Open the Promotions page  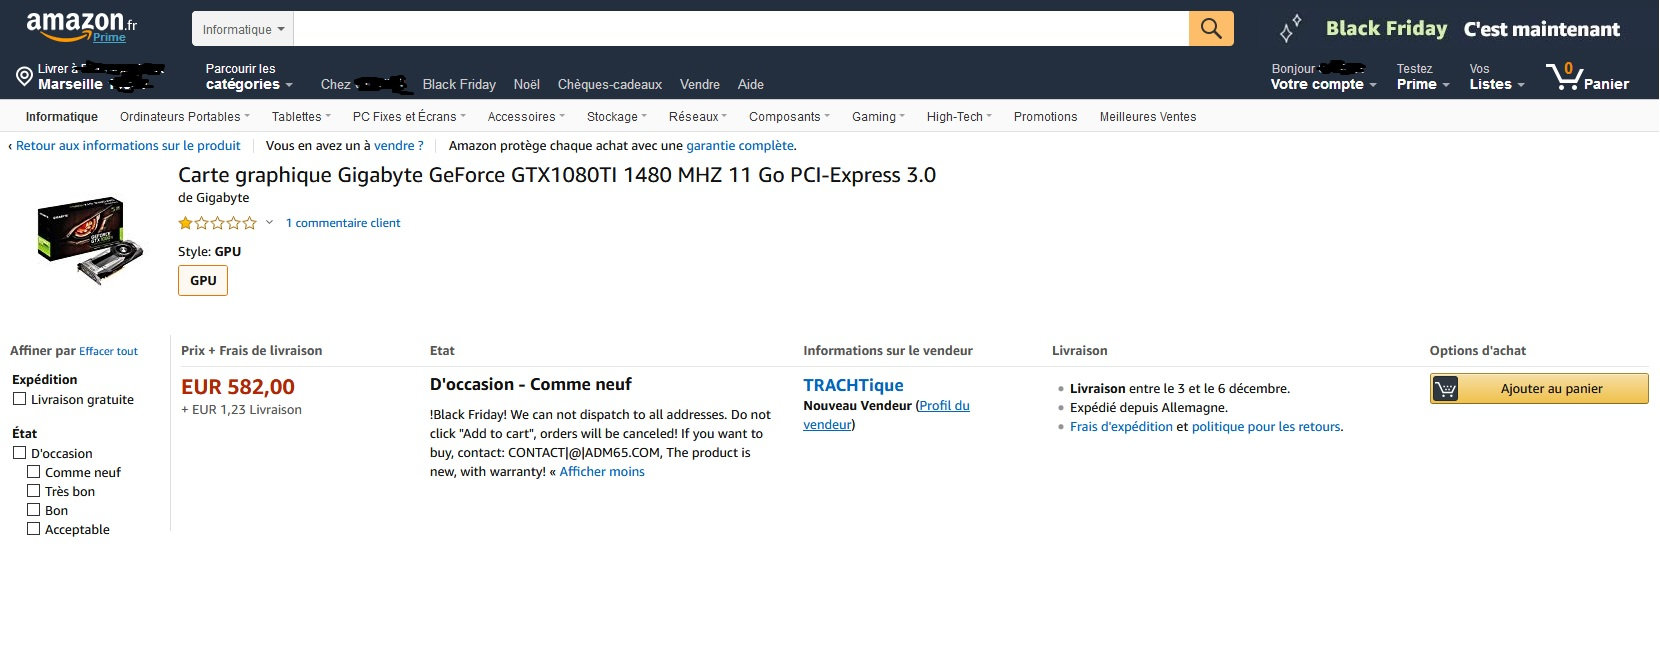[x=1045, y=117]
